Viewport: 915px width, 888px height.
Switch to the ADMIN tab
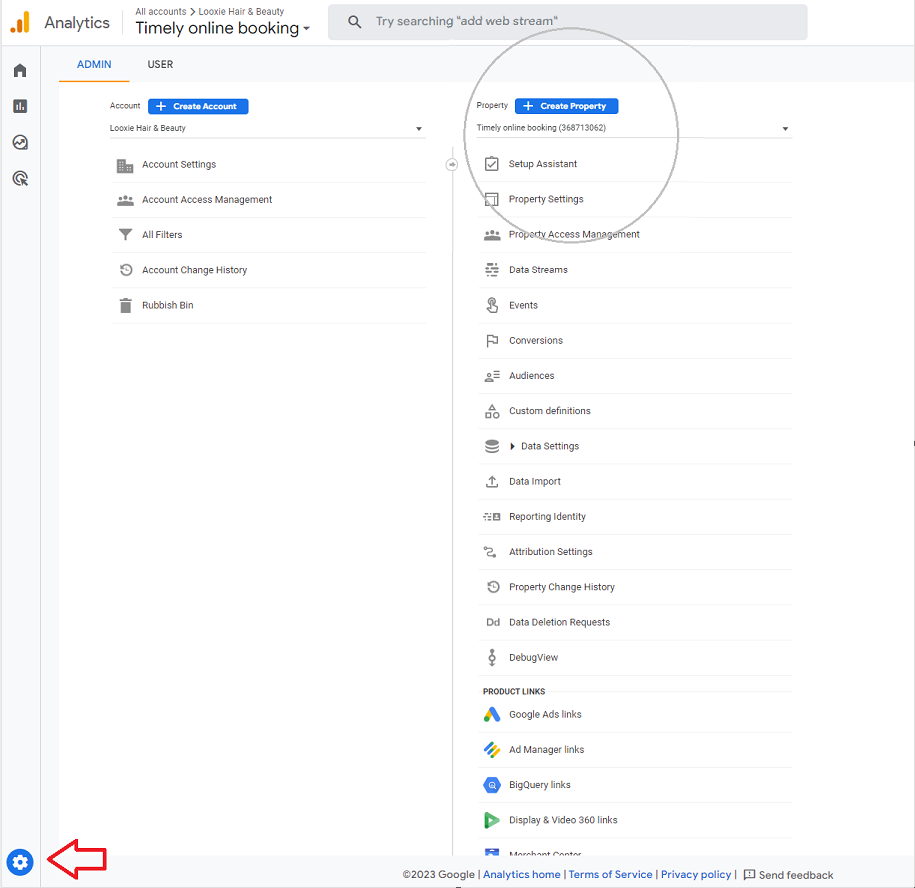[94, 64]
